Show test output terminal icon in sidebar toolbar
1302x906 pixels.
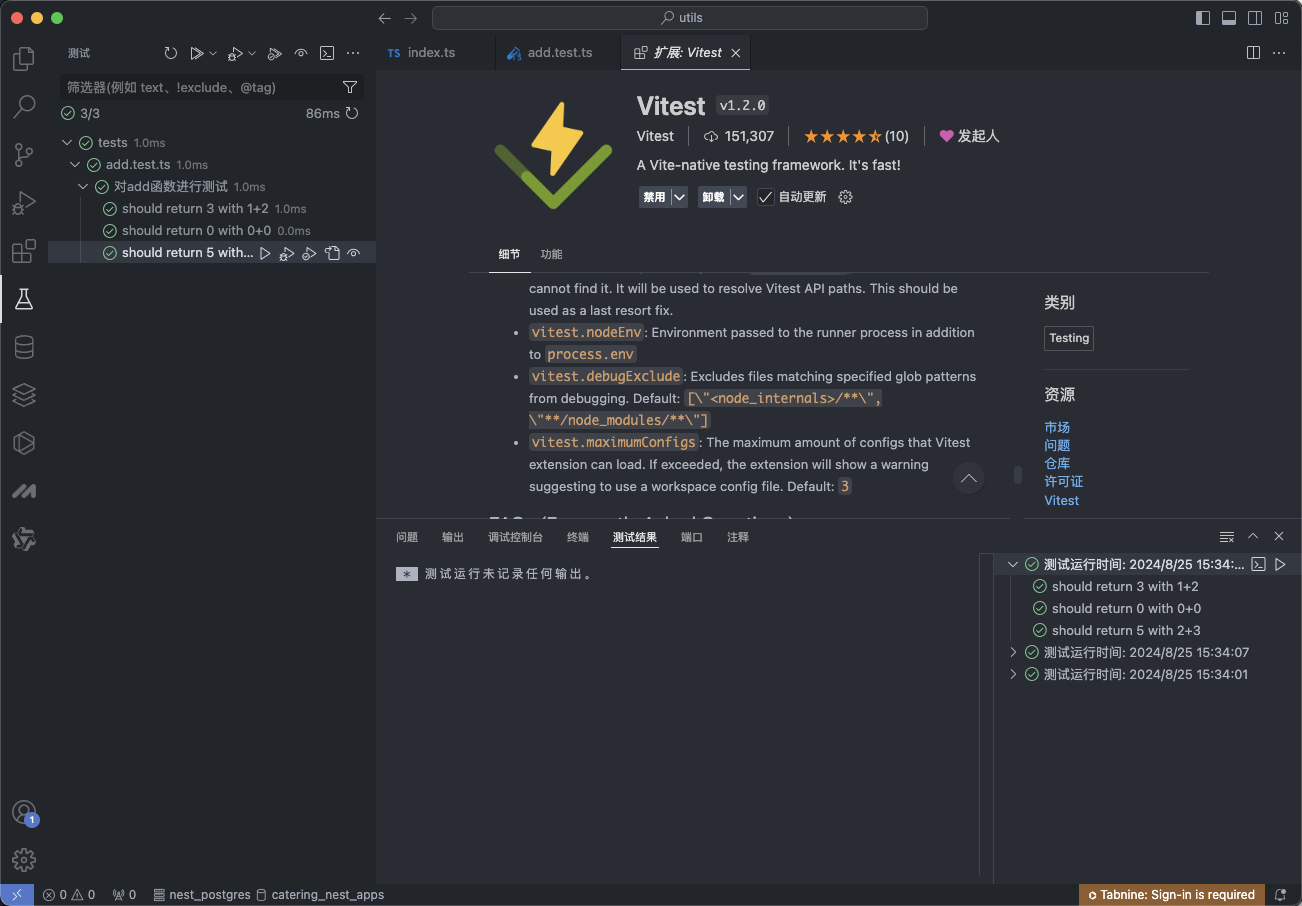click(327, 53)
